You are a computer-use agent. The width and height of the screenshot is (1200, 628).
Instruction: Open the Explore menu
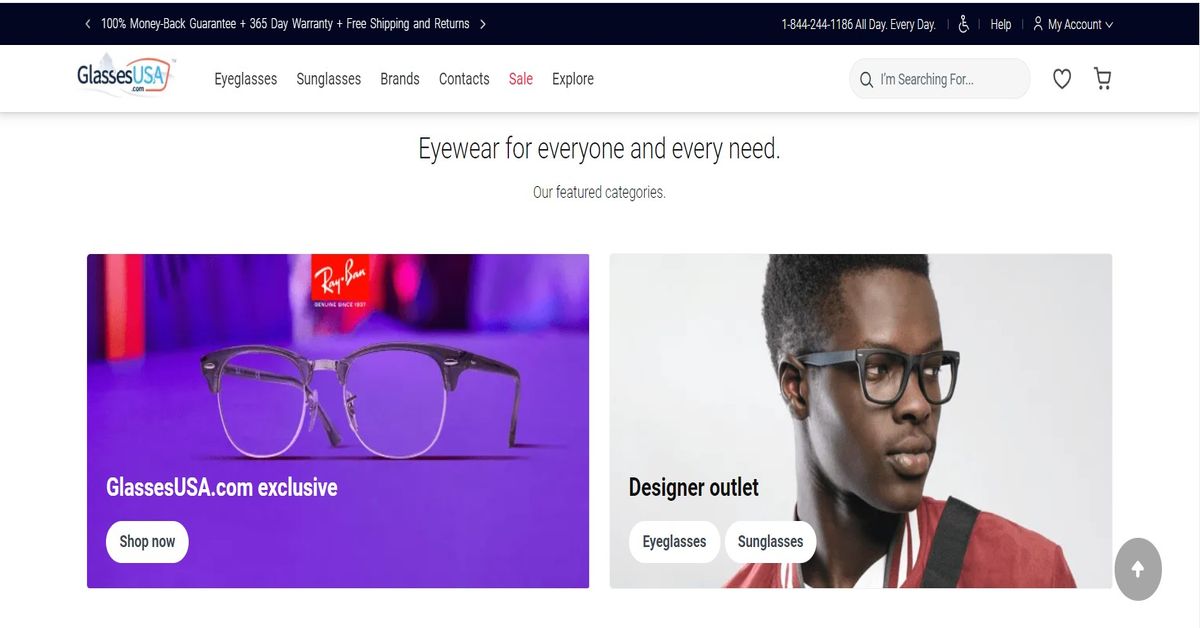point(573,79)
